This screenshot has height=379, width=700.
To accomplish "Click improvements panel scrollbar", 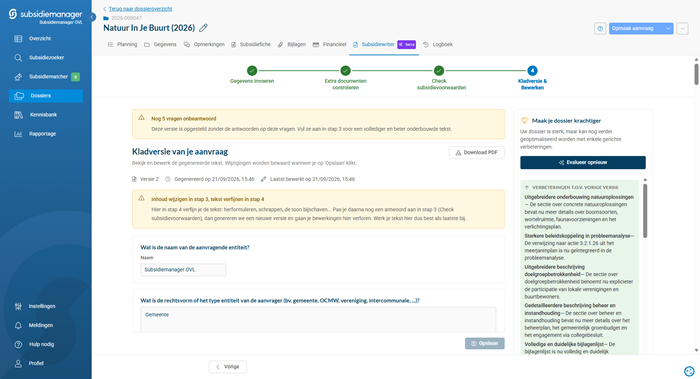I will pyautogui.click(x=645, y=211).
